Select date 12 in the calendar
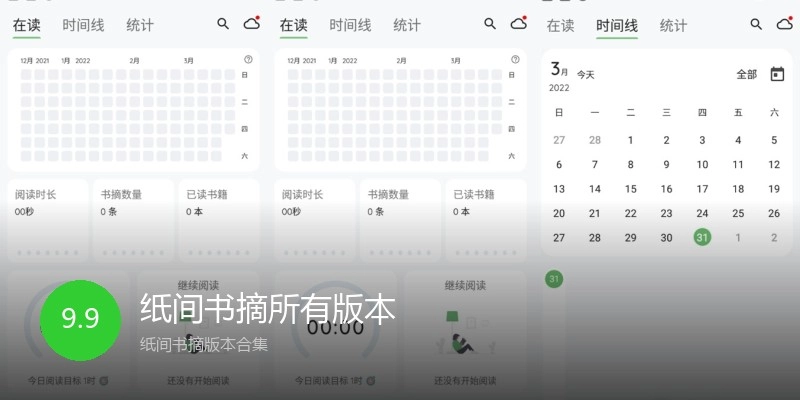800x400 pixels. pyautogui.click(x=774, y=164)
